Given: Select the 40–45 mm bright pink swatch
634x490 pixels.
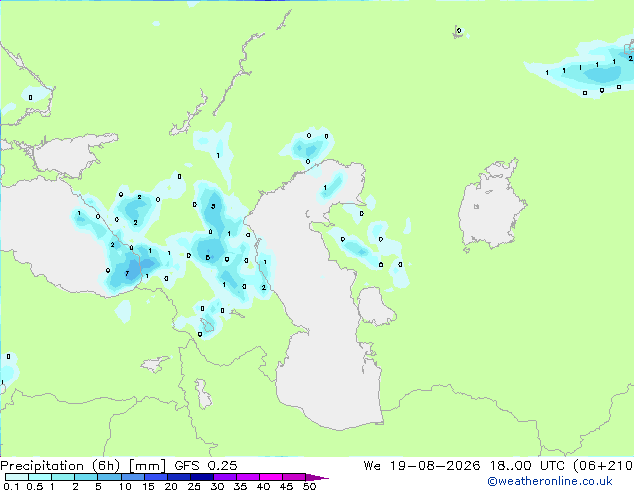Looking at the screenshot, I should (x=271, y=477).
